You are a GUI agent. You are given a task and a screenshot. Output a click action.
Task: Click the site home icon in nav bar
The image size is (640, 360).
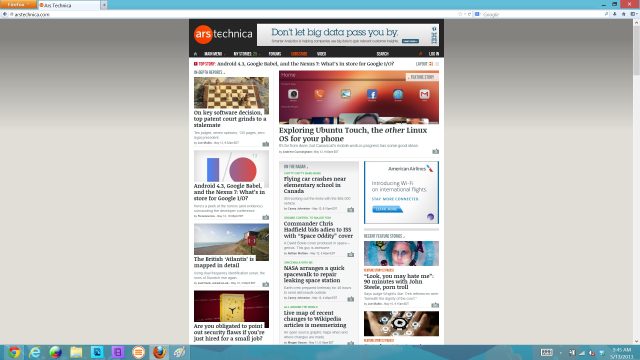click(x=196, y=54)
